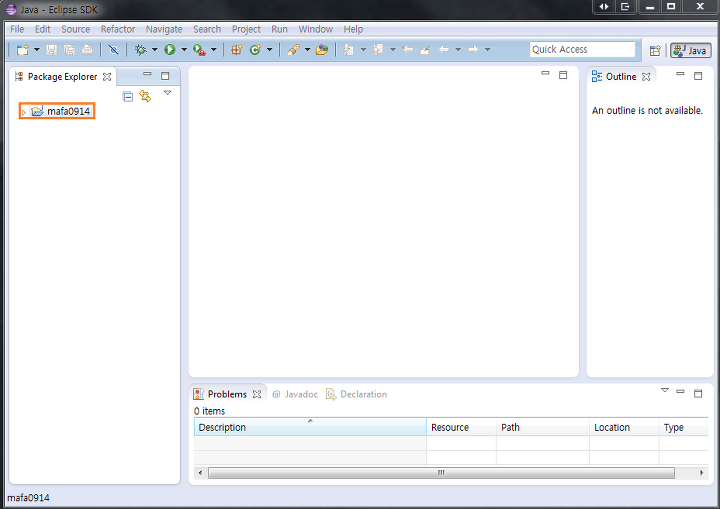Open the Back history dropdown arrow
The height and width of the screenshot is (509, 720).
pos(458,50)
